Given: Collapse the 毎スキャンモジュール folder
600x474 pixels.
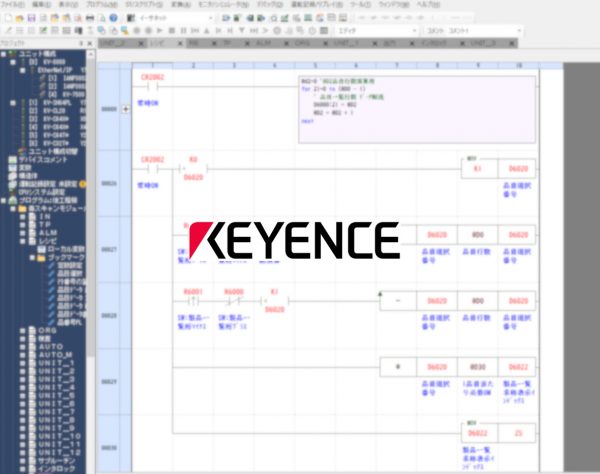Looking at the screenshot, I should [x=13, y=208].
